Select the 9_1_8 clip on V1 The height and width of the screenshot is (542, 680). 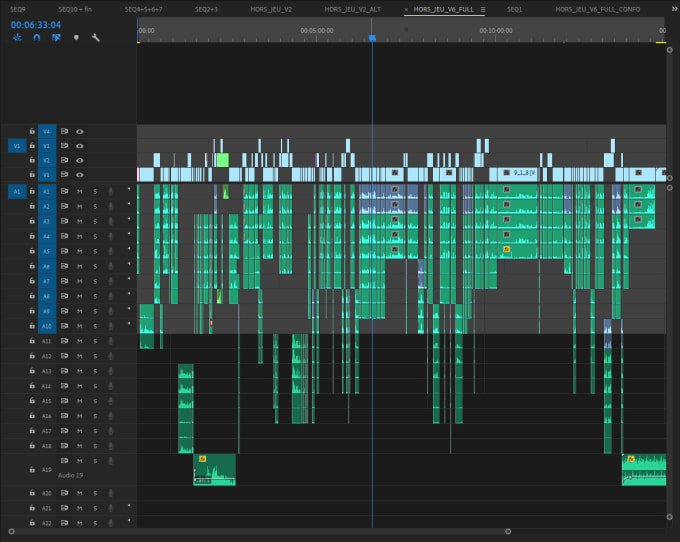pos(517,173)
